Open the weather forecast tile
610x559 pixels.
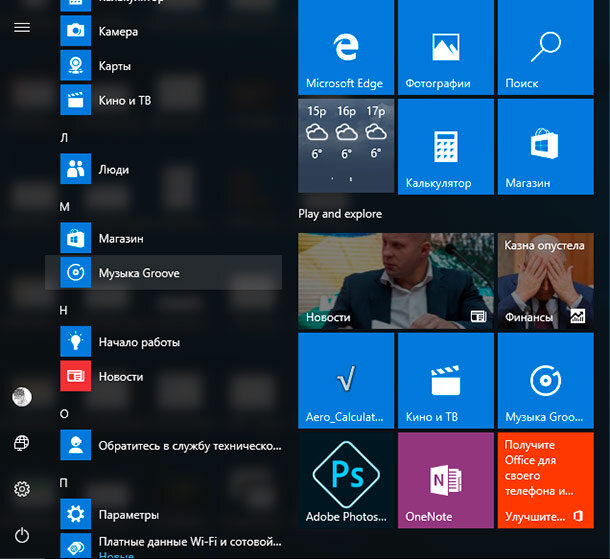pyautogui.click(x=346, y=146)
